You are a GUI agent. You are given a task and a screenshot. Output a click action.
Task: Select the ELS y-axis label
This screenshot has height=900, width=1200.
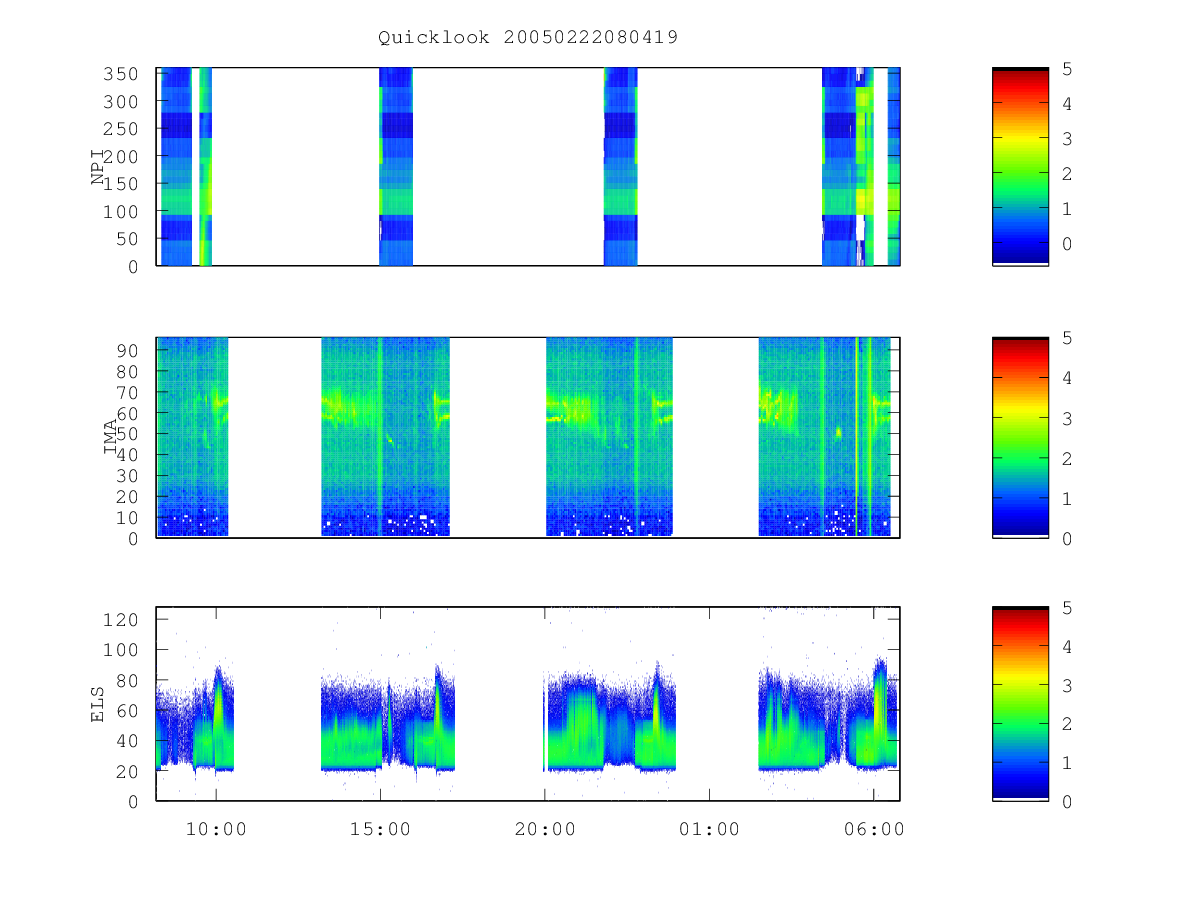pyautogui.click(x=98, y=703)
